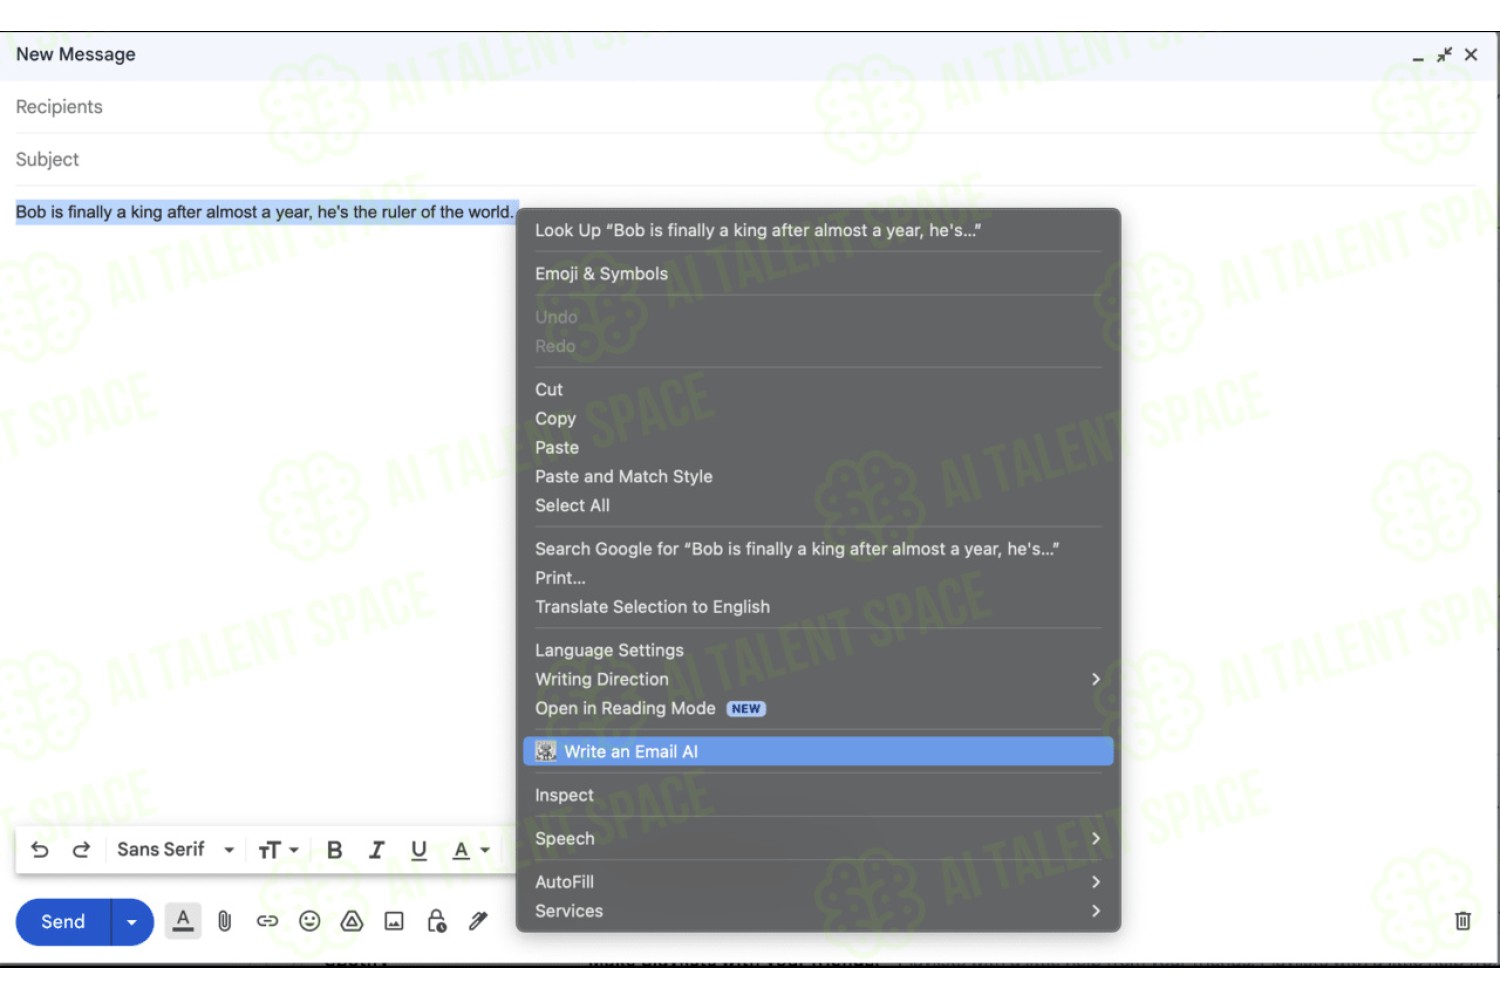1500x1000 pixels.
Task: Toggle italic formatting
Action: click(x=377, y=850)
